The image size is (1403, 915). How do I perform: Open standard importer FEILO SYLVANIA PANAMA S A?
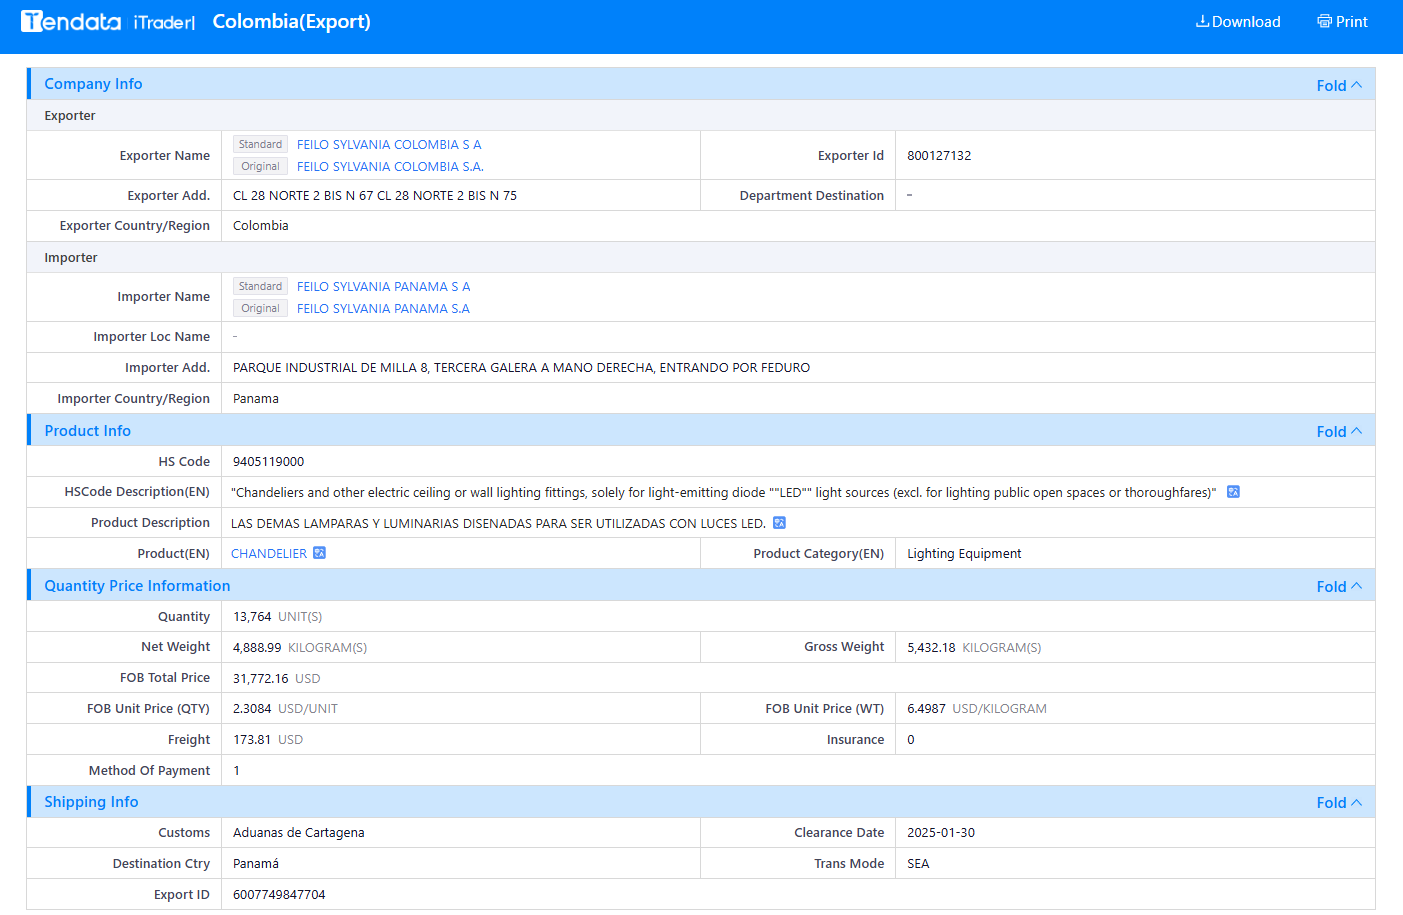(x=383, y=287)
